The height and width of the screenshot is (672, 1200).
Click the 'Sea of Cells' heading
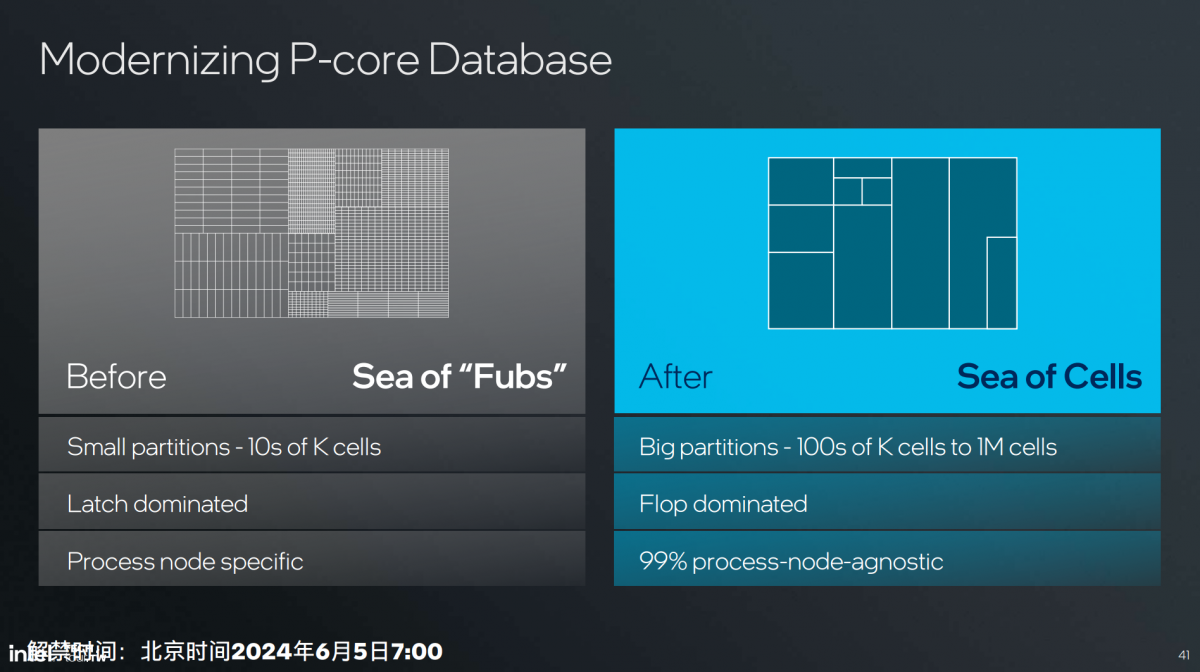[1049, 377]
